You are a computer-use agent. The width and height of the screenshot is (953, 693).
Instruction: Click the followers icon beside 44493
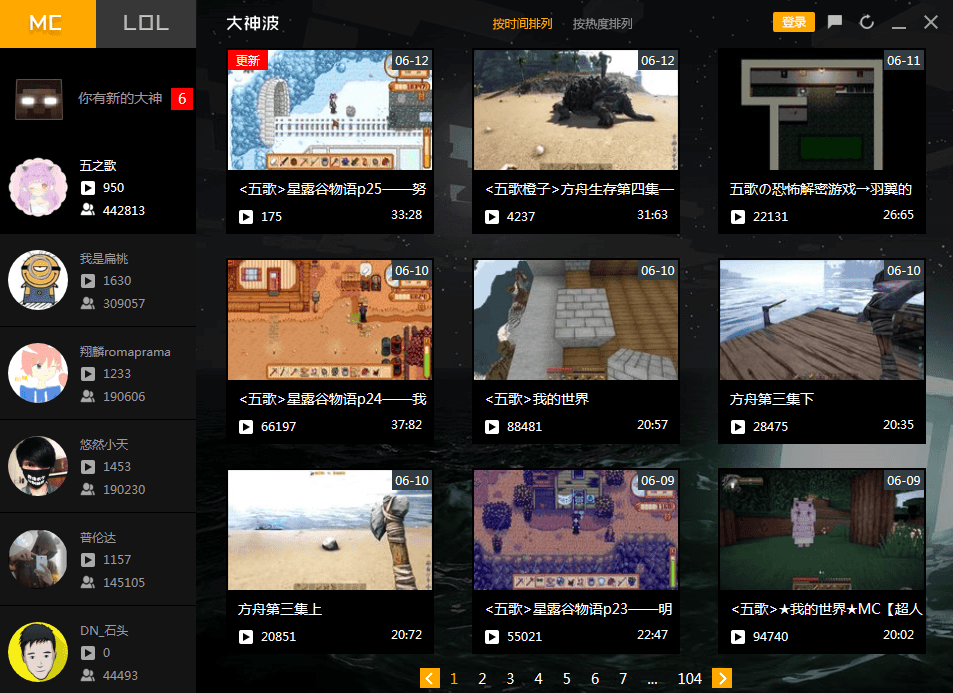coord(88,675)
